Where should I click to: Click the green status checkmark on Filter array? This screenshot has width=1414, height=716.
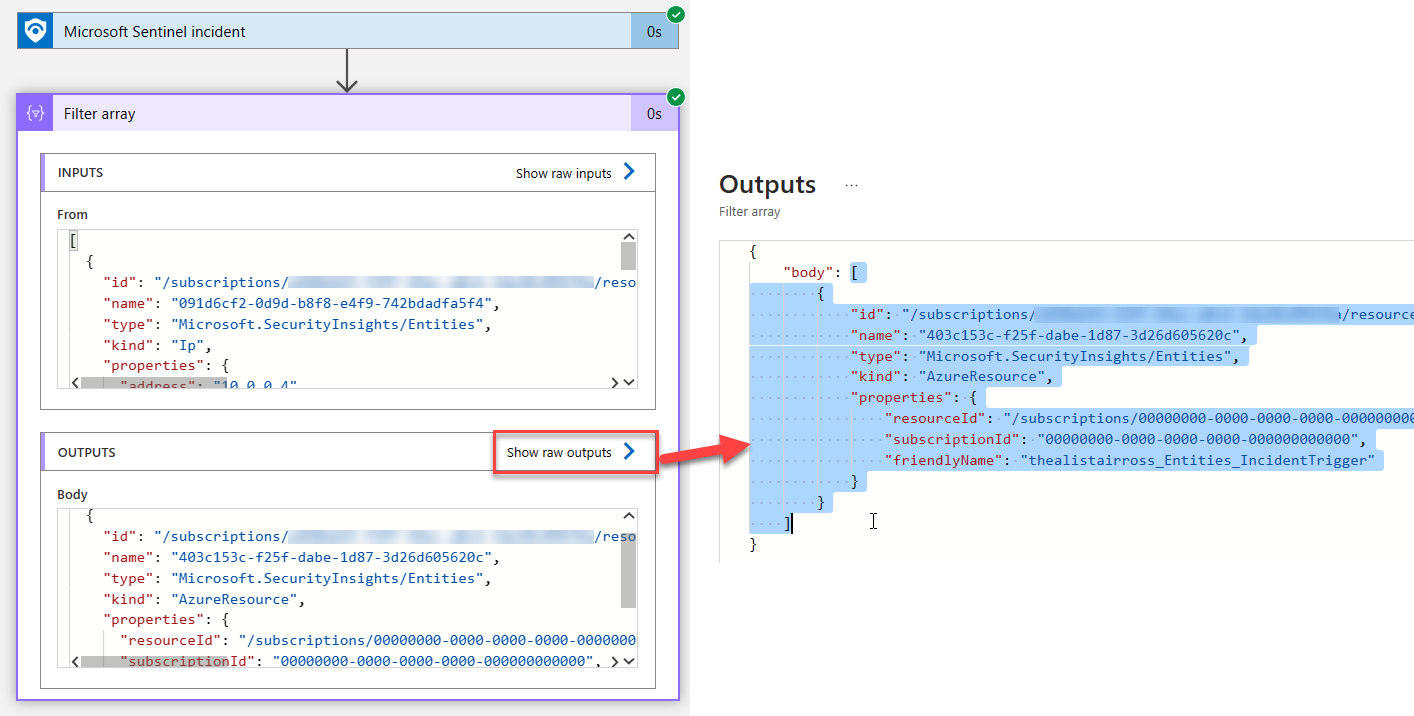pyautogui.click(x=675, y=97)
